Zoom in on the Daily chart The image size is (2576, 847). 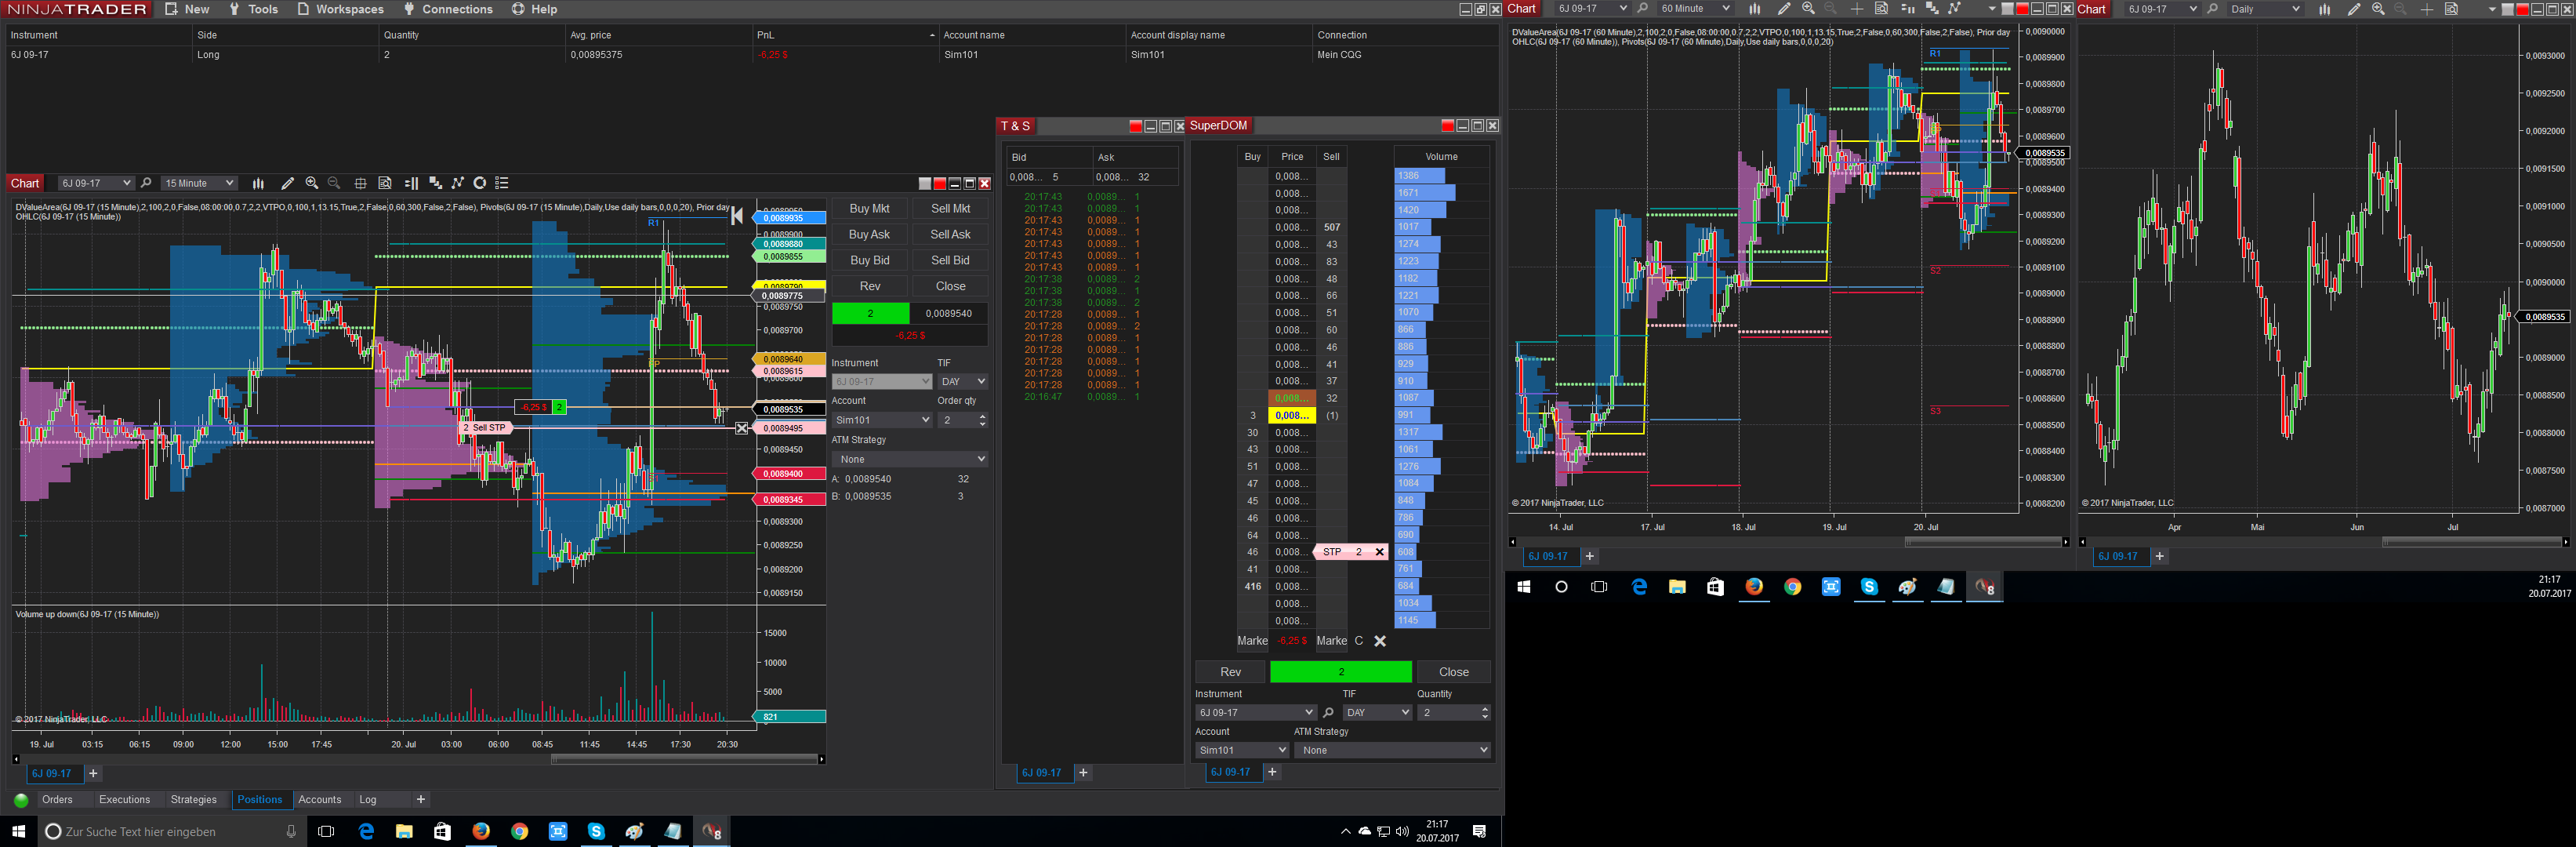tap(2378, 9)
